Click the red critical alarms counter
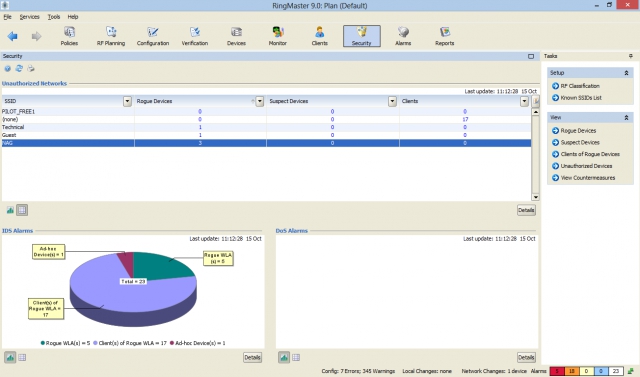Image resolution: width=640 pixels, height=377 pixels. [557, 371]
